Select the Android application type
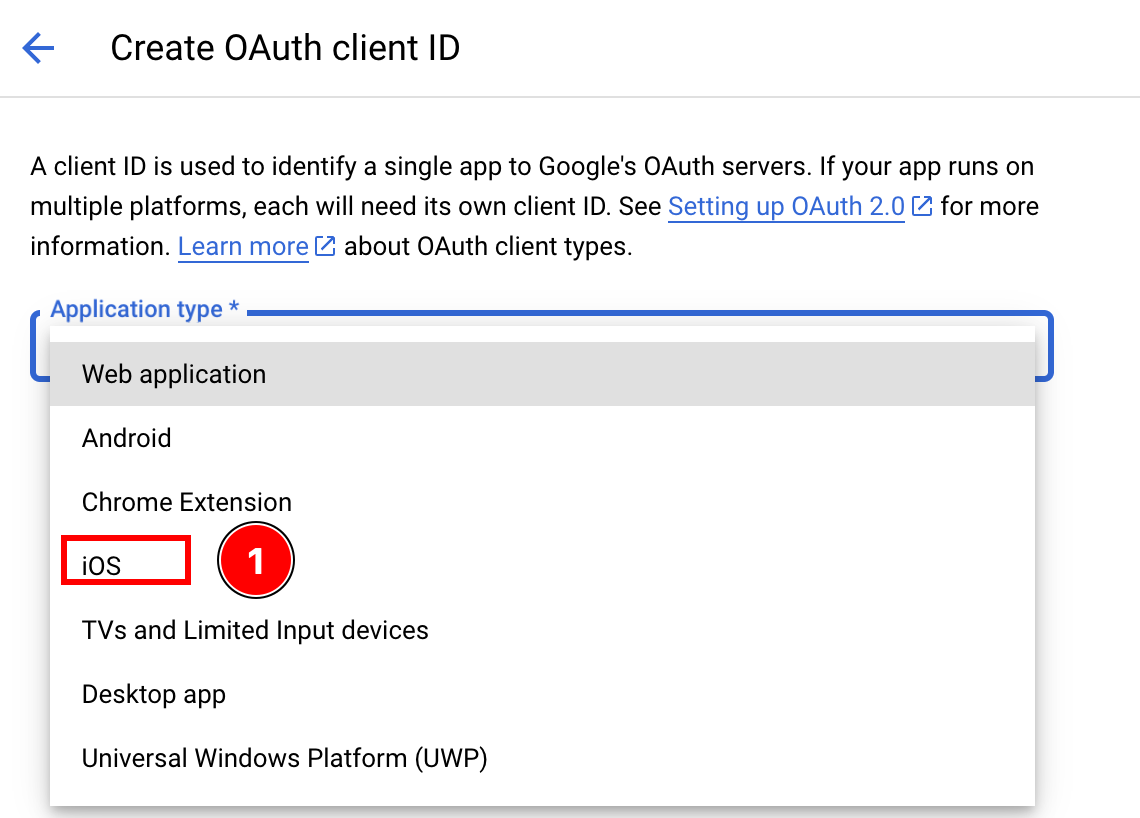 [126, 438]
